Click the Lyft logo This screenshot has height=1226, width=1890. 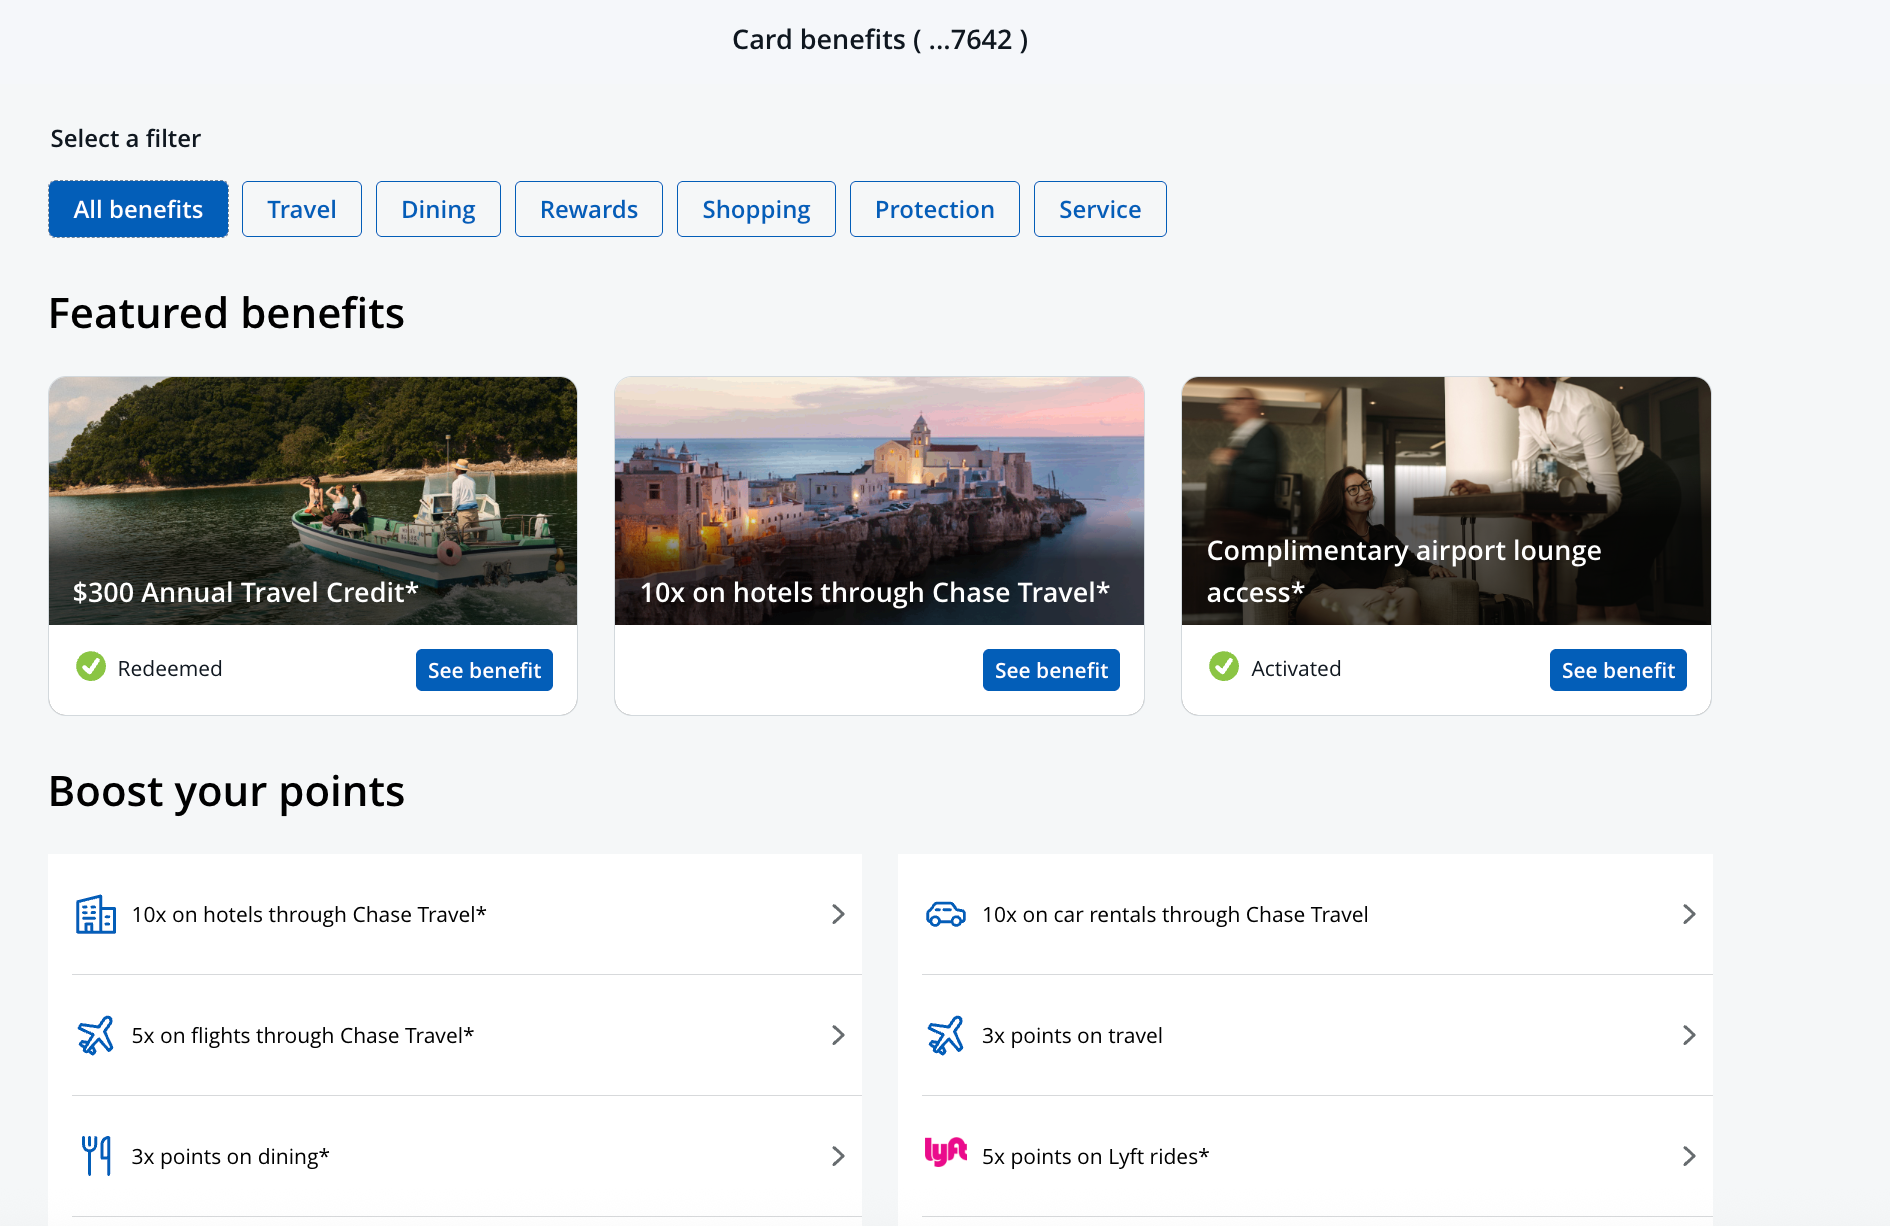click(x=946, y=1151)
